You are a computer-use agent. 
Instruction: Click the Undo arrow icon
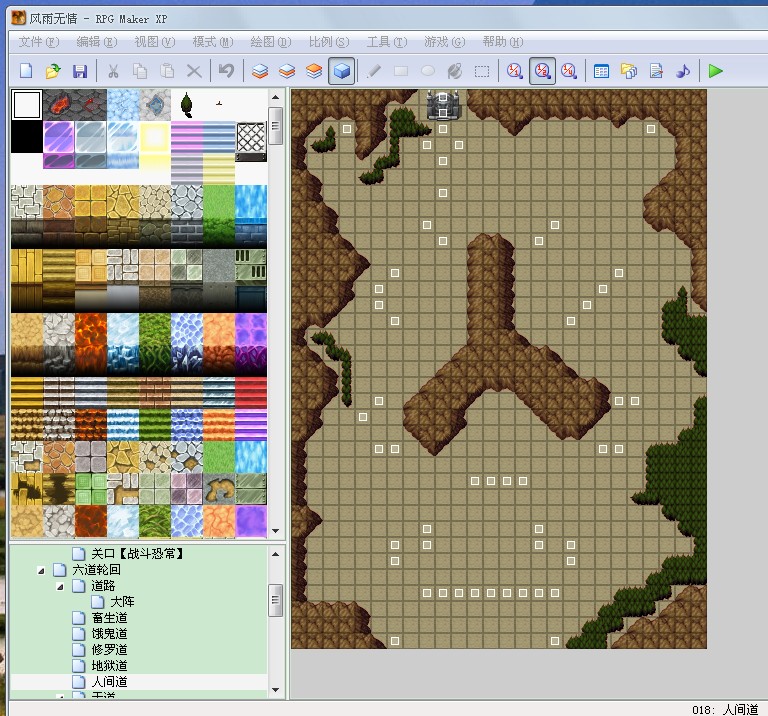pyautogui.click(x=227, y=71)
